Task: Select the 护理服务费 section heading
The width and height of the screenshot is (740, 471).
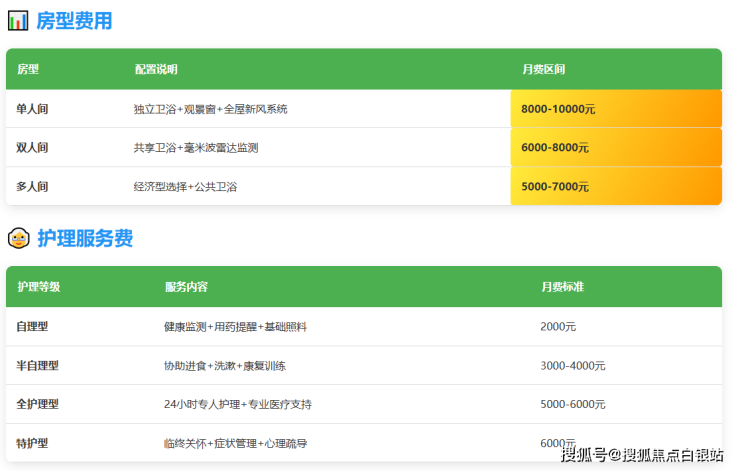Action: tap(85, 238)
